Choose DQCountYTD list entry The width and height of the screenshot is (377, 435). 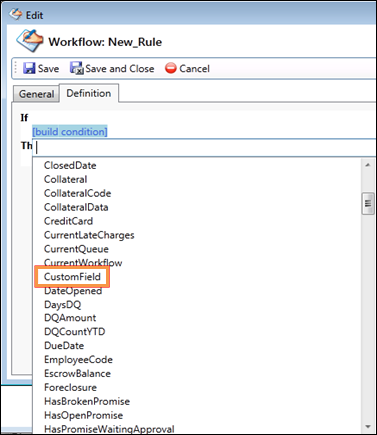point(75,332)
